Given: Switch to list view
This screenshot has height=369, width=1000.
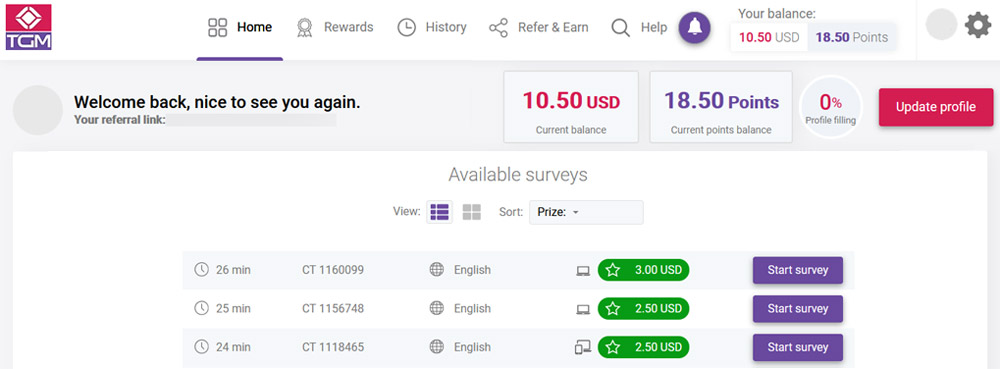Looking at the screenshot, I should pyautogui.click(x=439, y=212).
